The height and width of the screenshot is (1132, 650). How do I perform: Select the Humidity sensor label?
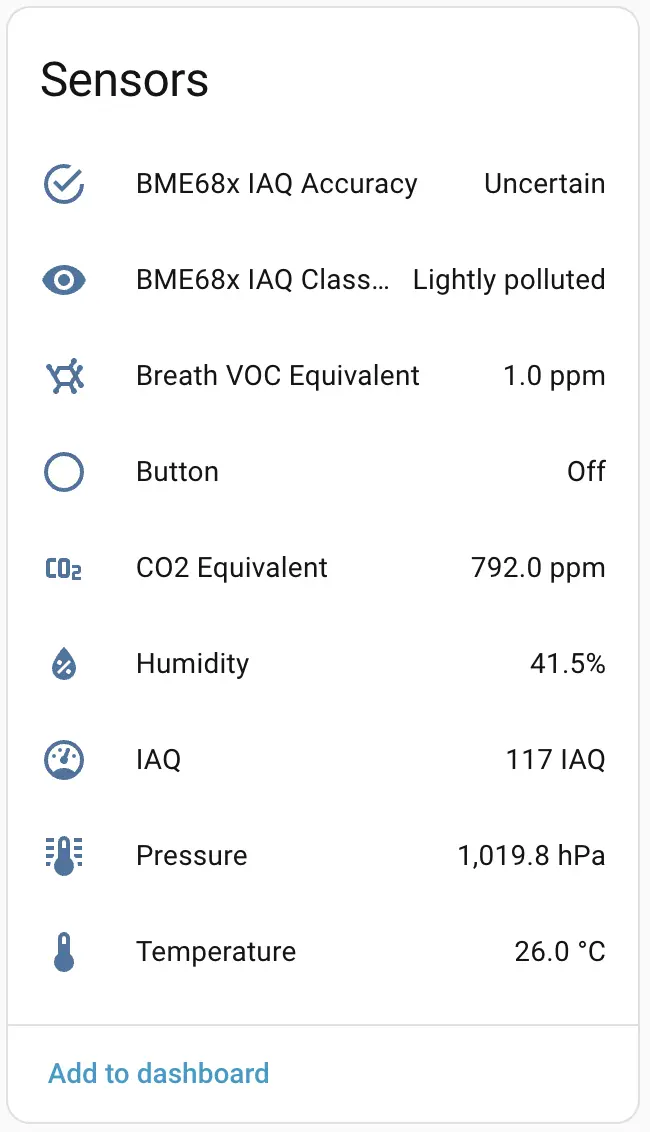click(192, 664)
